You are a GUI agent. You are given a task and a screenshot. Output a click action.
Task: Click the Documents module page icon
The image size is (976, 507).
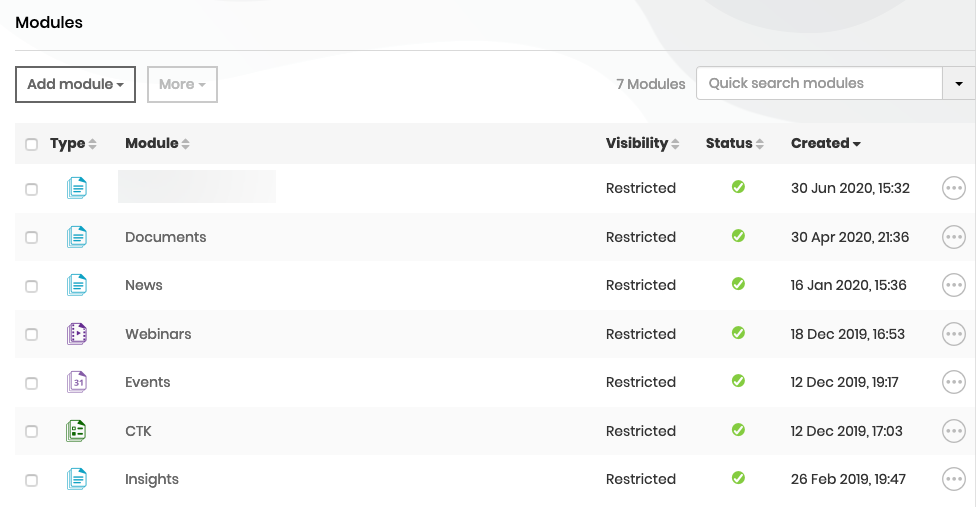click(77, 237)
